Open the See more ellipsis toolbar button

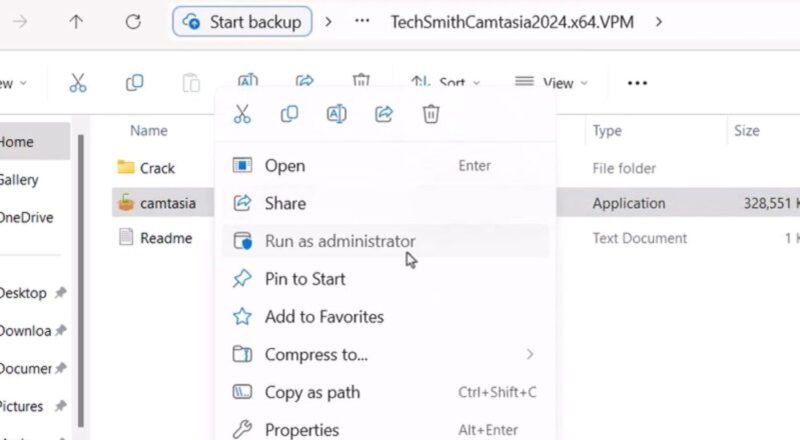637,83
